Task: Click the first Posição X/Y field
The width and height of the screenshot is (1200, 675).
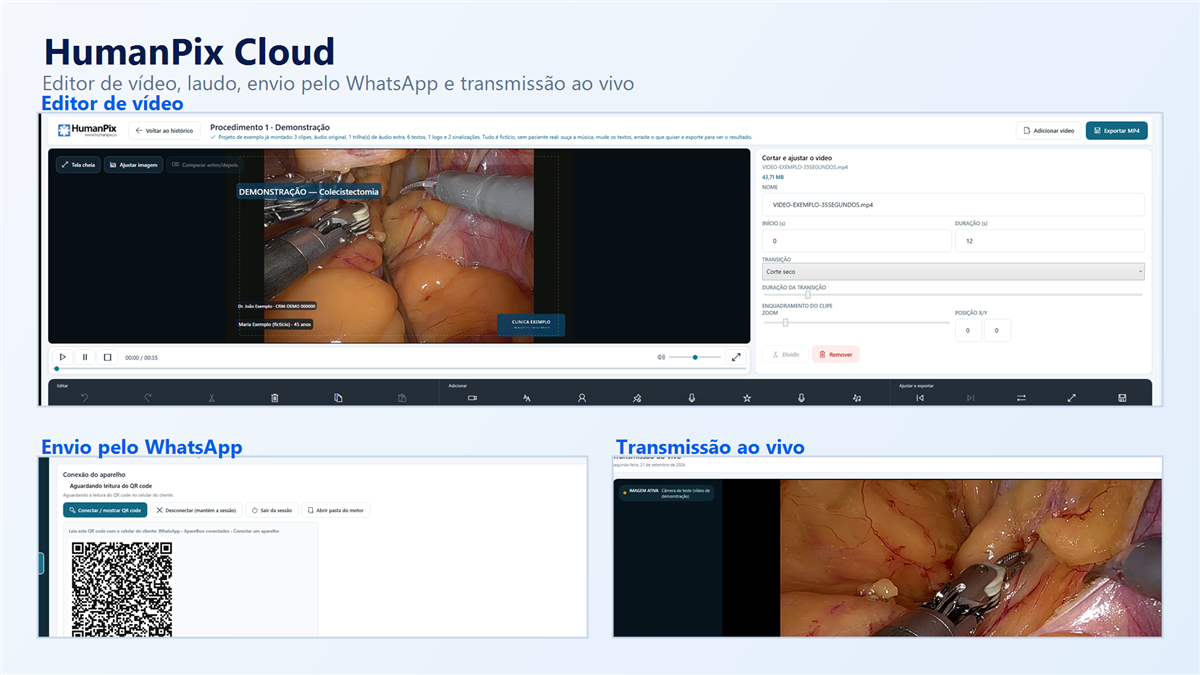Action: (x=968, y=331)
